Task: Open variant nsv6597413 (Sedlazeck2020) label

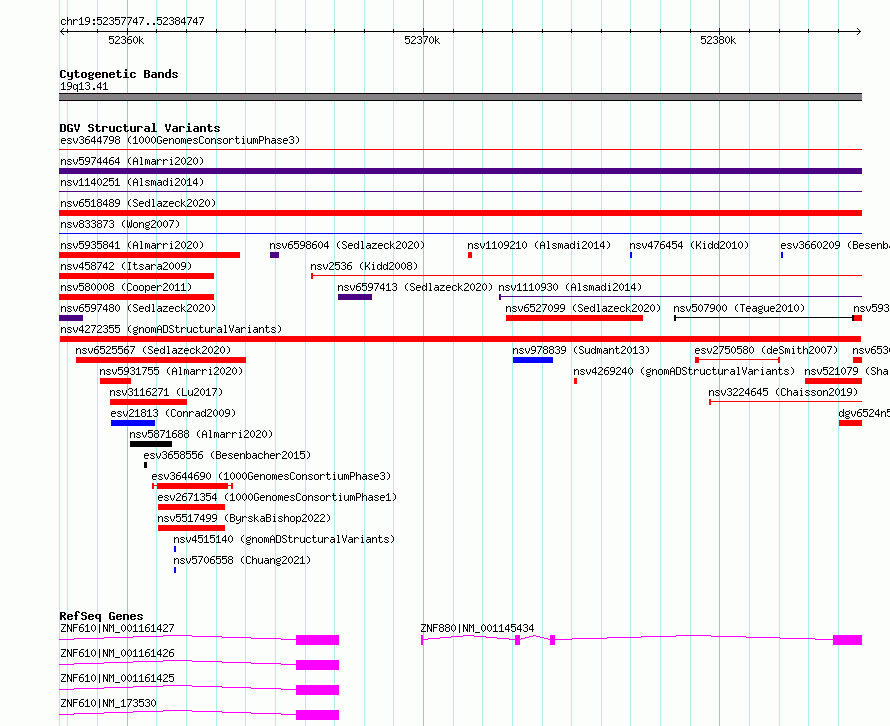Action: [415, 287]
